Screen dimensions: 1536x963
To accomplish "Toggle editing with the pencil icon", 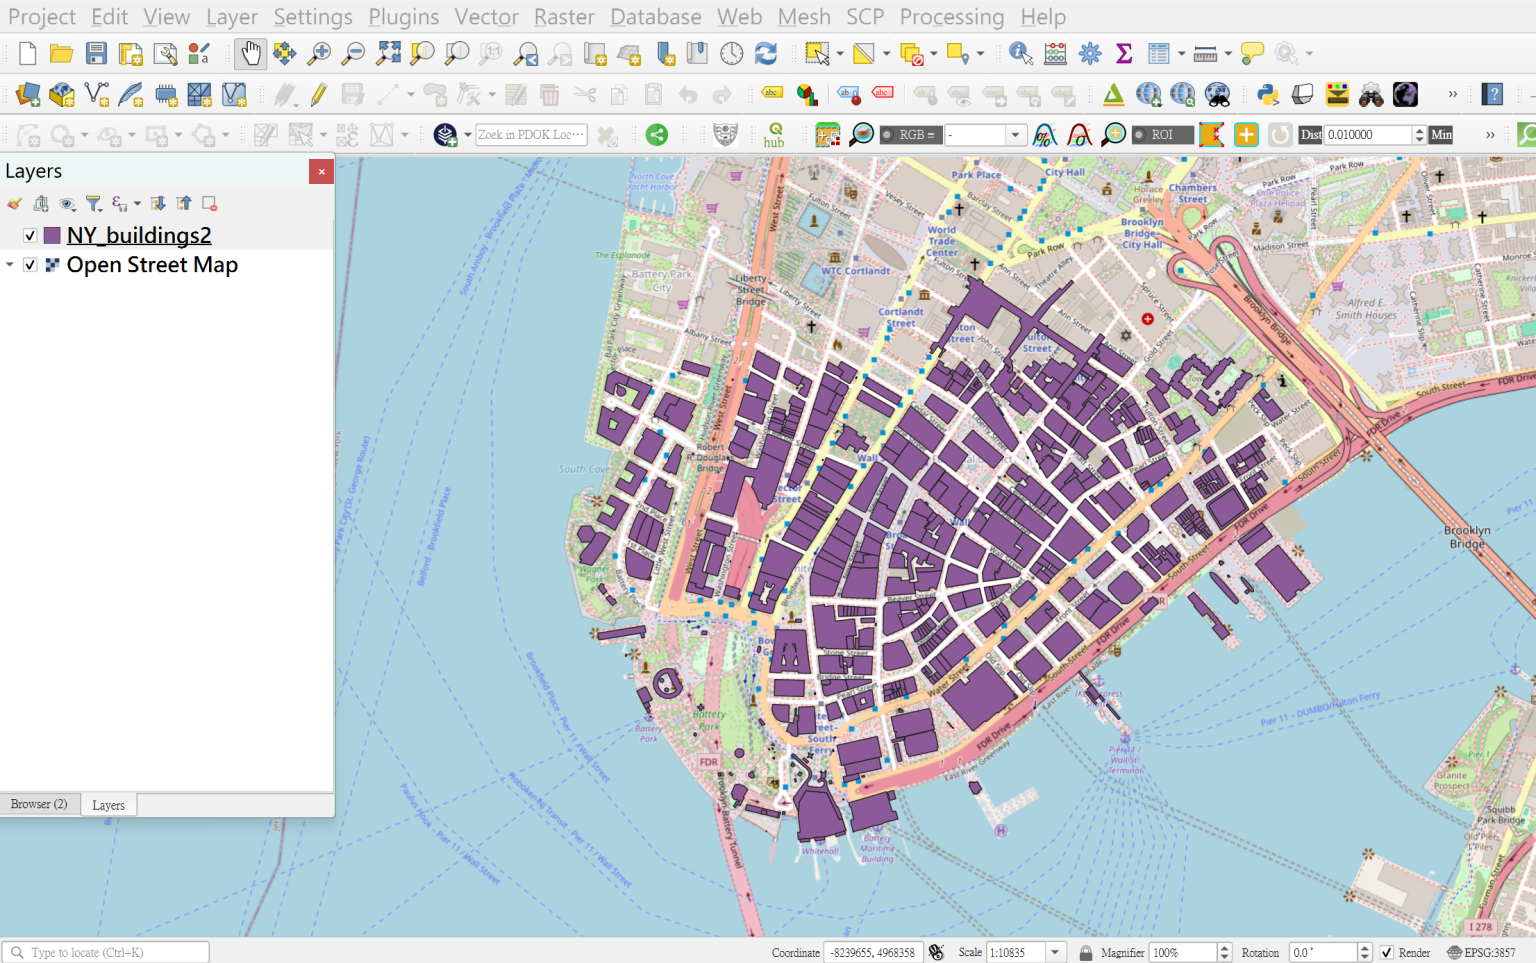I will 318,94.
